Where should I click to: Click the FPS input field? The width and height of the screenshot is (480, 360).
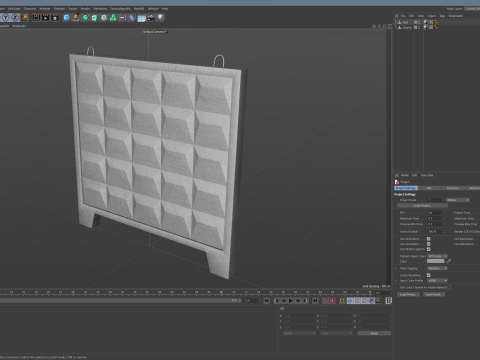click(x=435, y=213)
